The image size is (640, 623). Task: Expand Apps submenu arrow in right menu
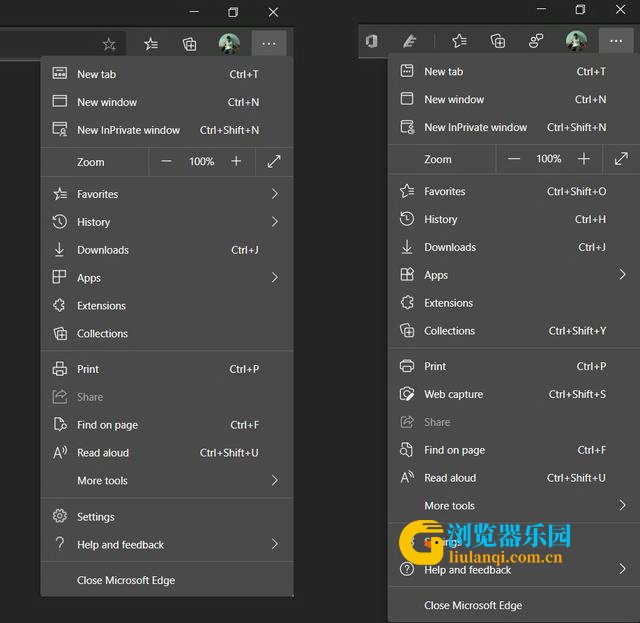[x=622, y=274]
